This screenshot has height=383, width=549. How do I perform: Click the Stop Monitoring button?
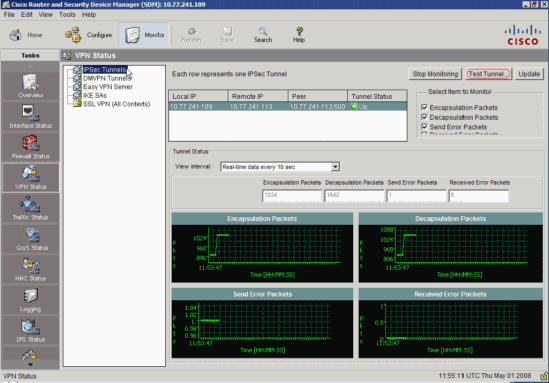click(x=435, y=74)
